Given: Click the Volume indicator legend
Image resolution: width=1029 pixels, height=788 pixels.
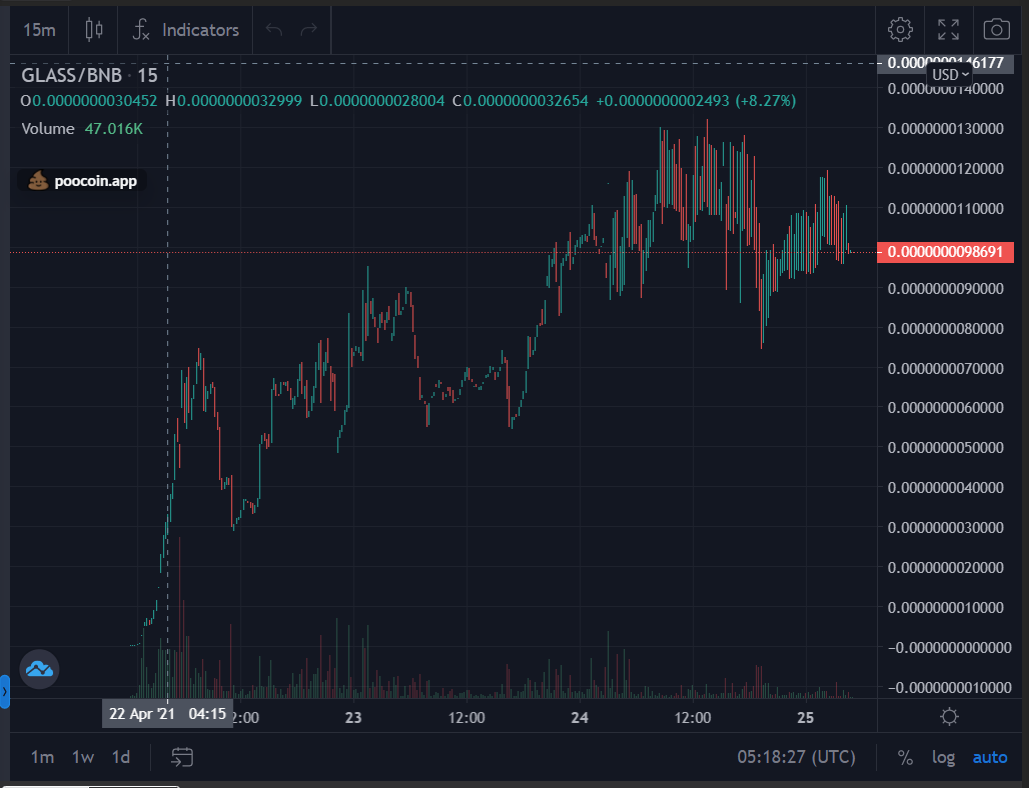Looking at the screenshot, I should pos(48,129).
